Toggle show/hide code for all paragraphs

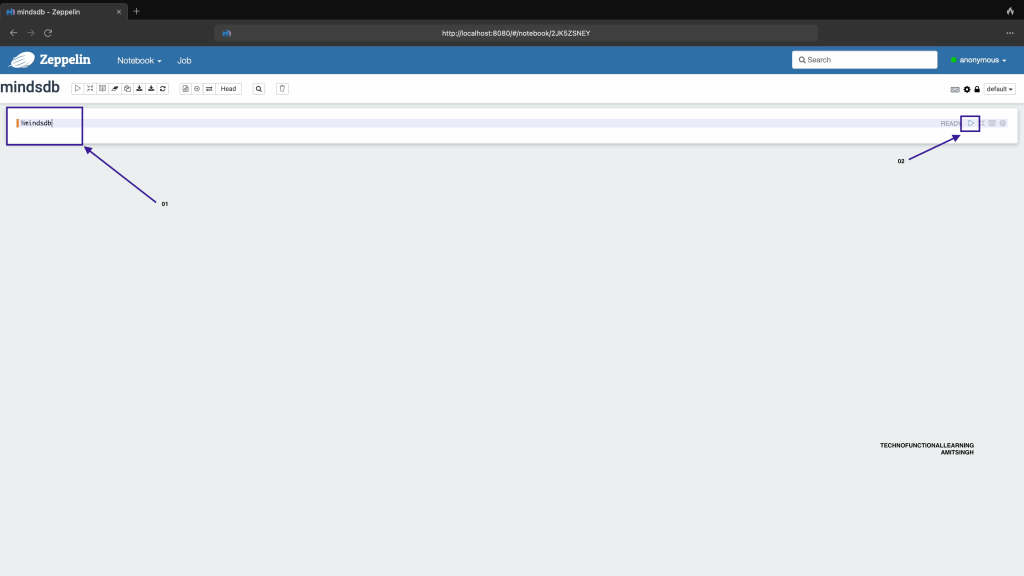90,89
